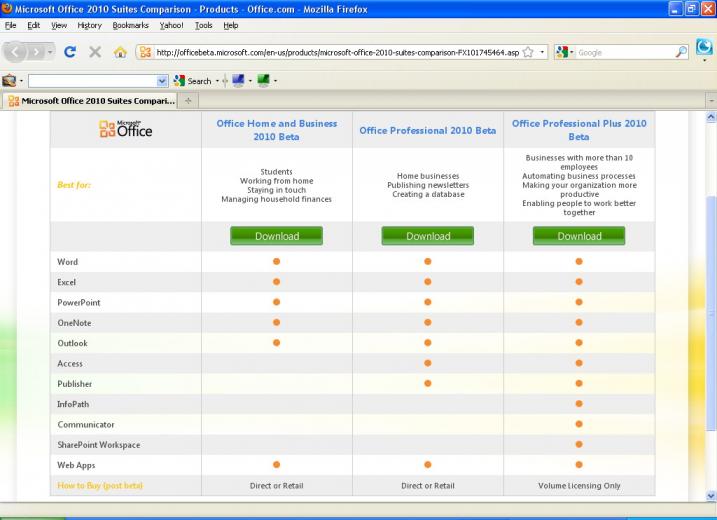
Task: Click the 'How to Buy (post beta)' label
Action: click(x=100, y=485)
